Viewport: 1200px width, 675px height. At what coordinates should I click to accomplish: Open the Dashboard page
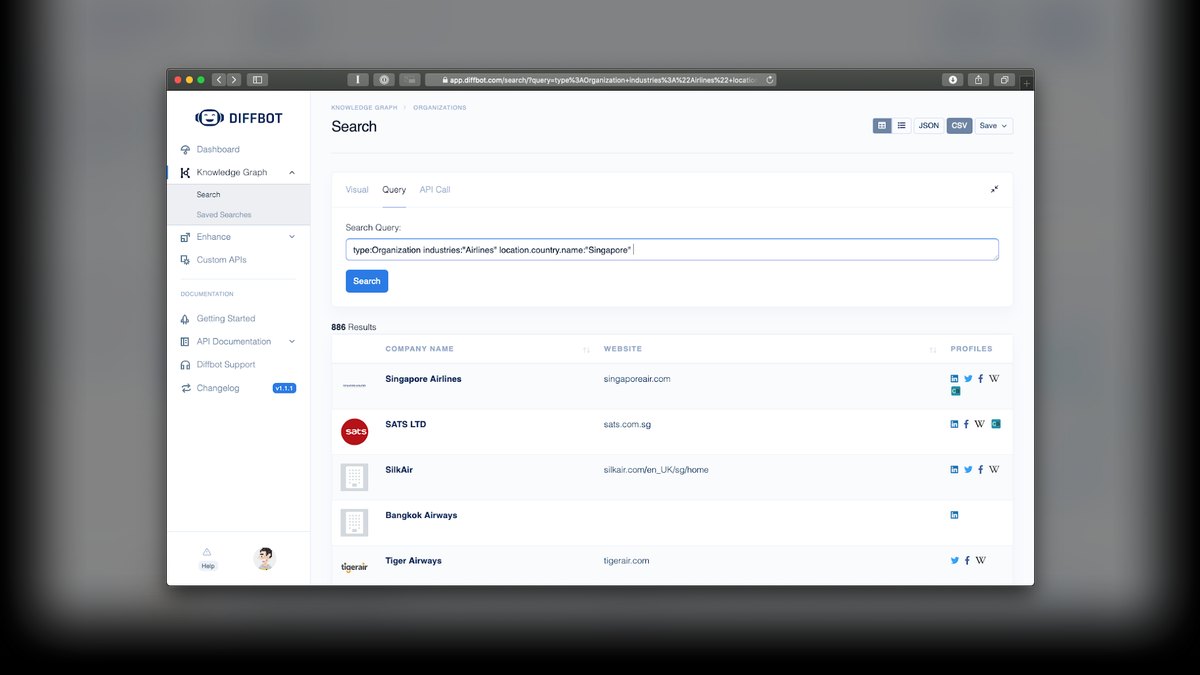click(x=218, y=149)
